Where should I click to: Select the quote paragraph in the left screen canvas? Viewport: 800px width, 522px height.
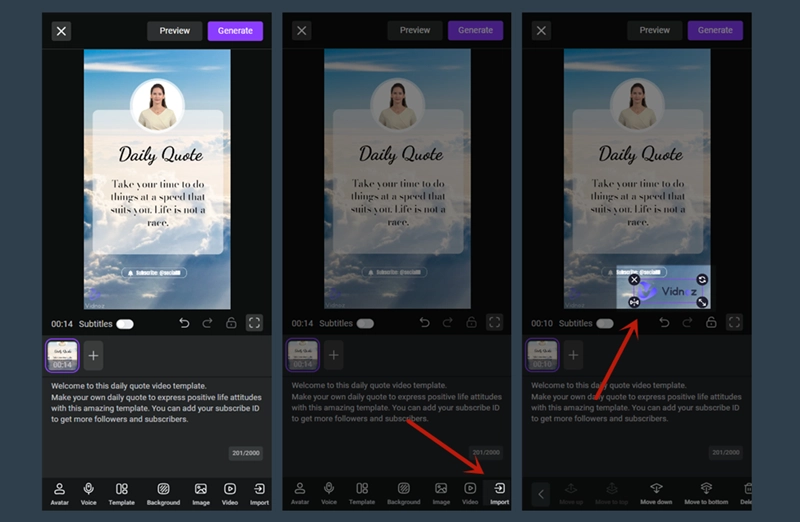[158, 203]
